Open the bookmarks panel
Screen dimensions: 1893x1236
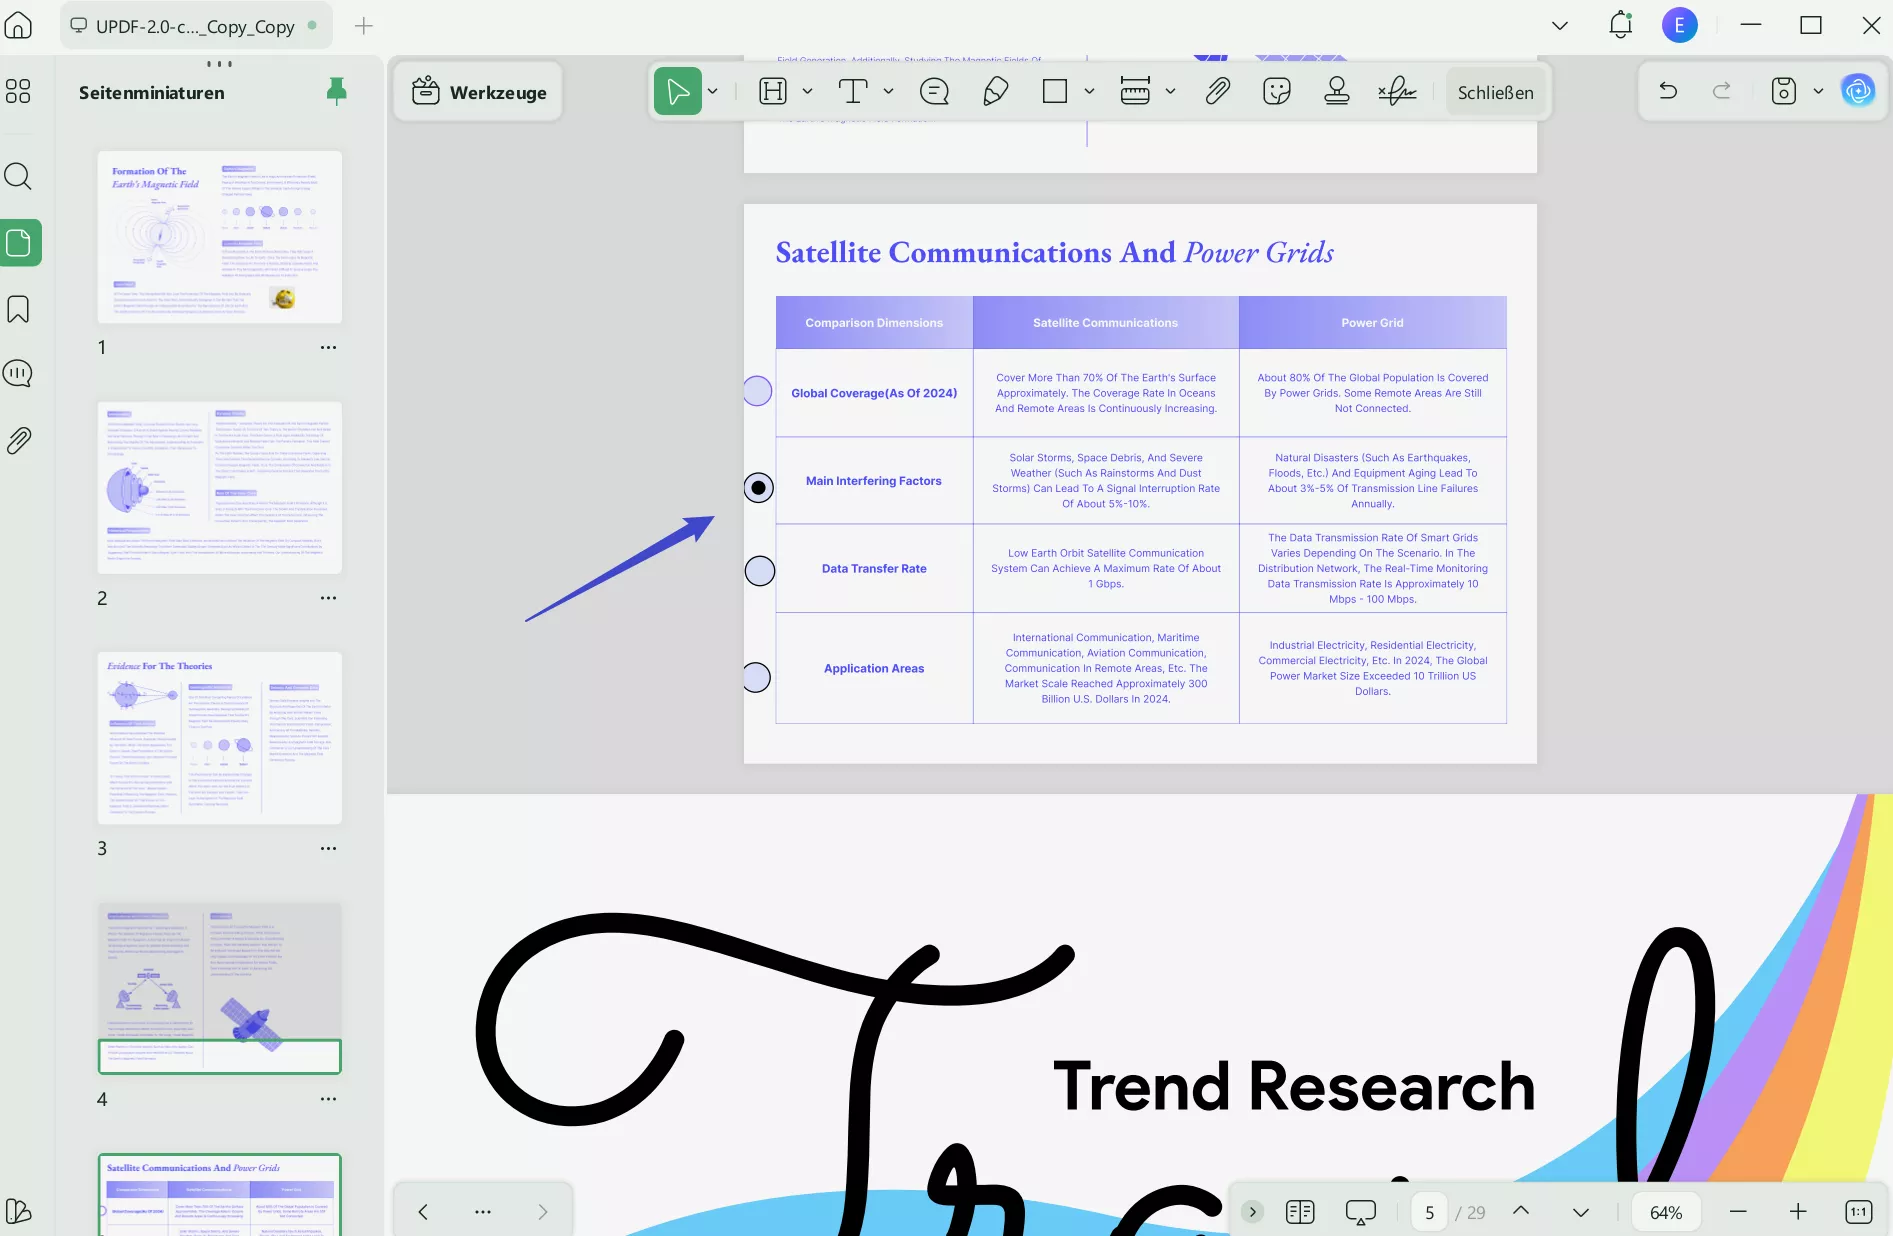[18, 309]
